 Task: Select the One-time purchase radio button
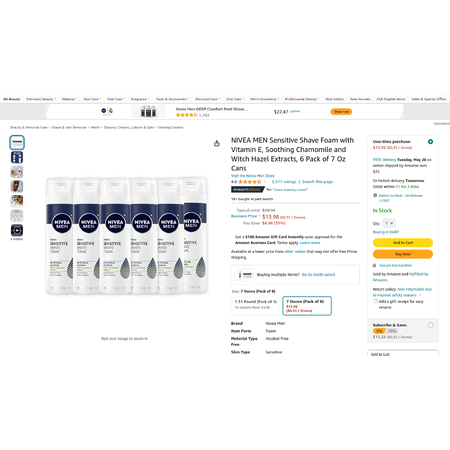pyautogui.click(x=430, y=142)
